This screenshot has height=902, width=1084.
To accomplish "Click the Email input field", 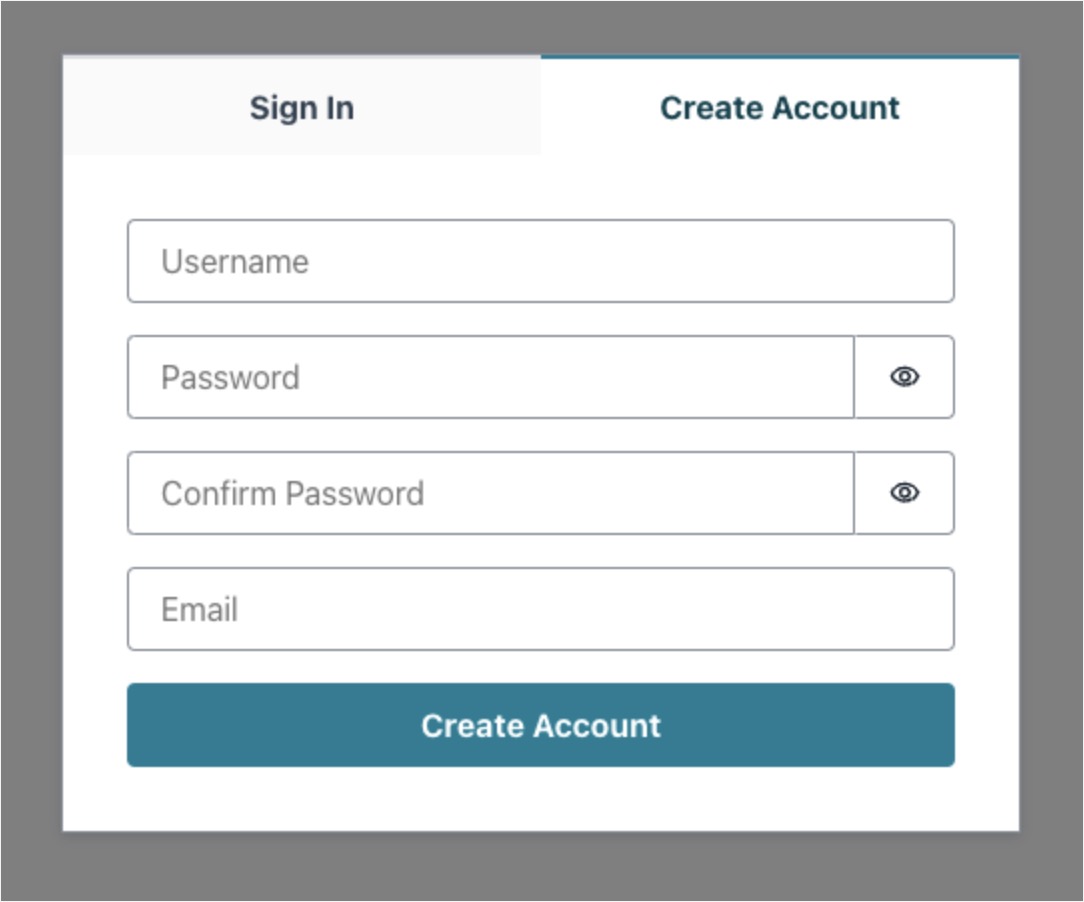I will point(540,609).
